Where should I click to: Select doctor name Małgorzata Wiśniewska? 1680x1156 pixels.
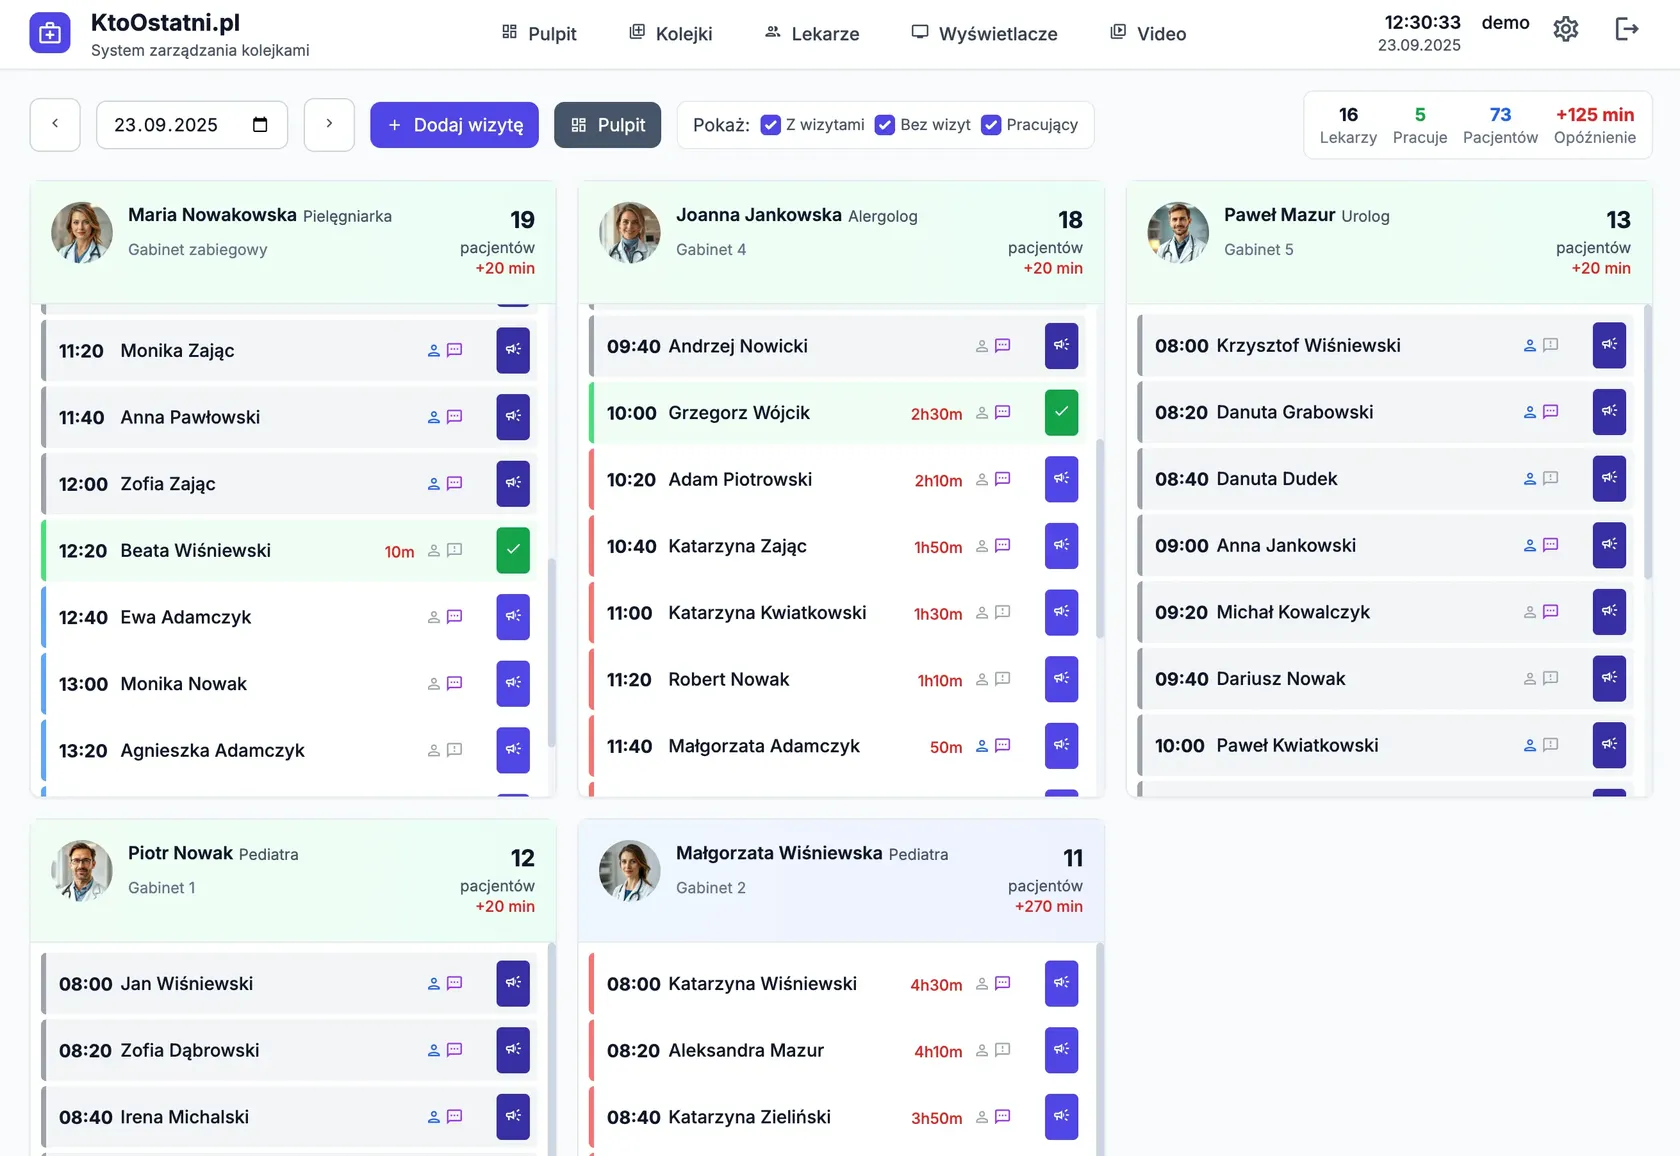point(779,853)
